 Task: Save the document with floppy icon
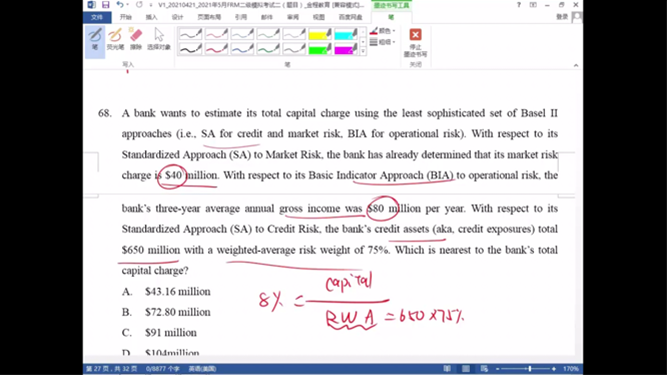(x=105, y=5)
